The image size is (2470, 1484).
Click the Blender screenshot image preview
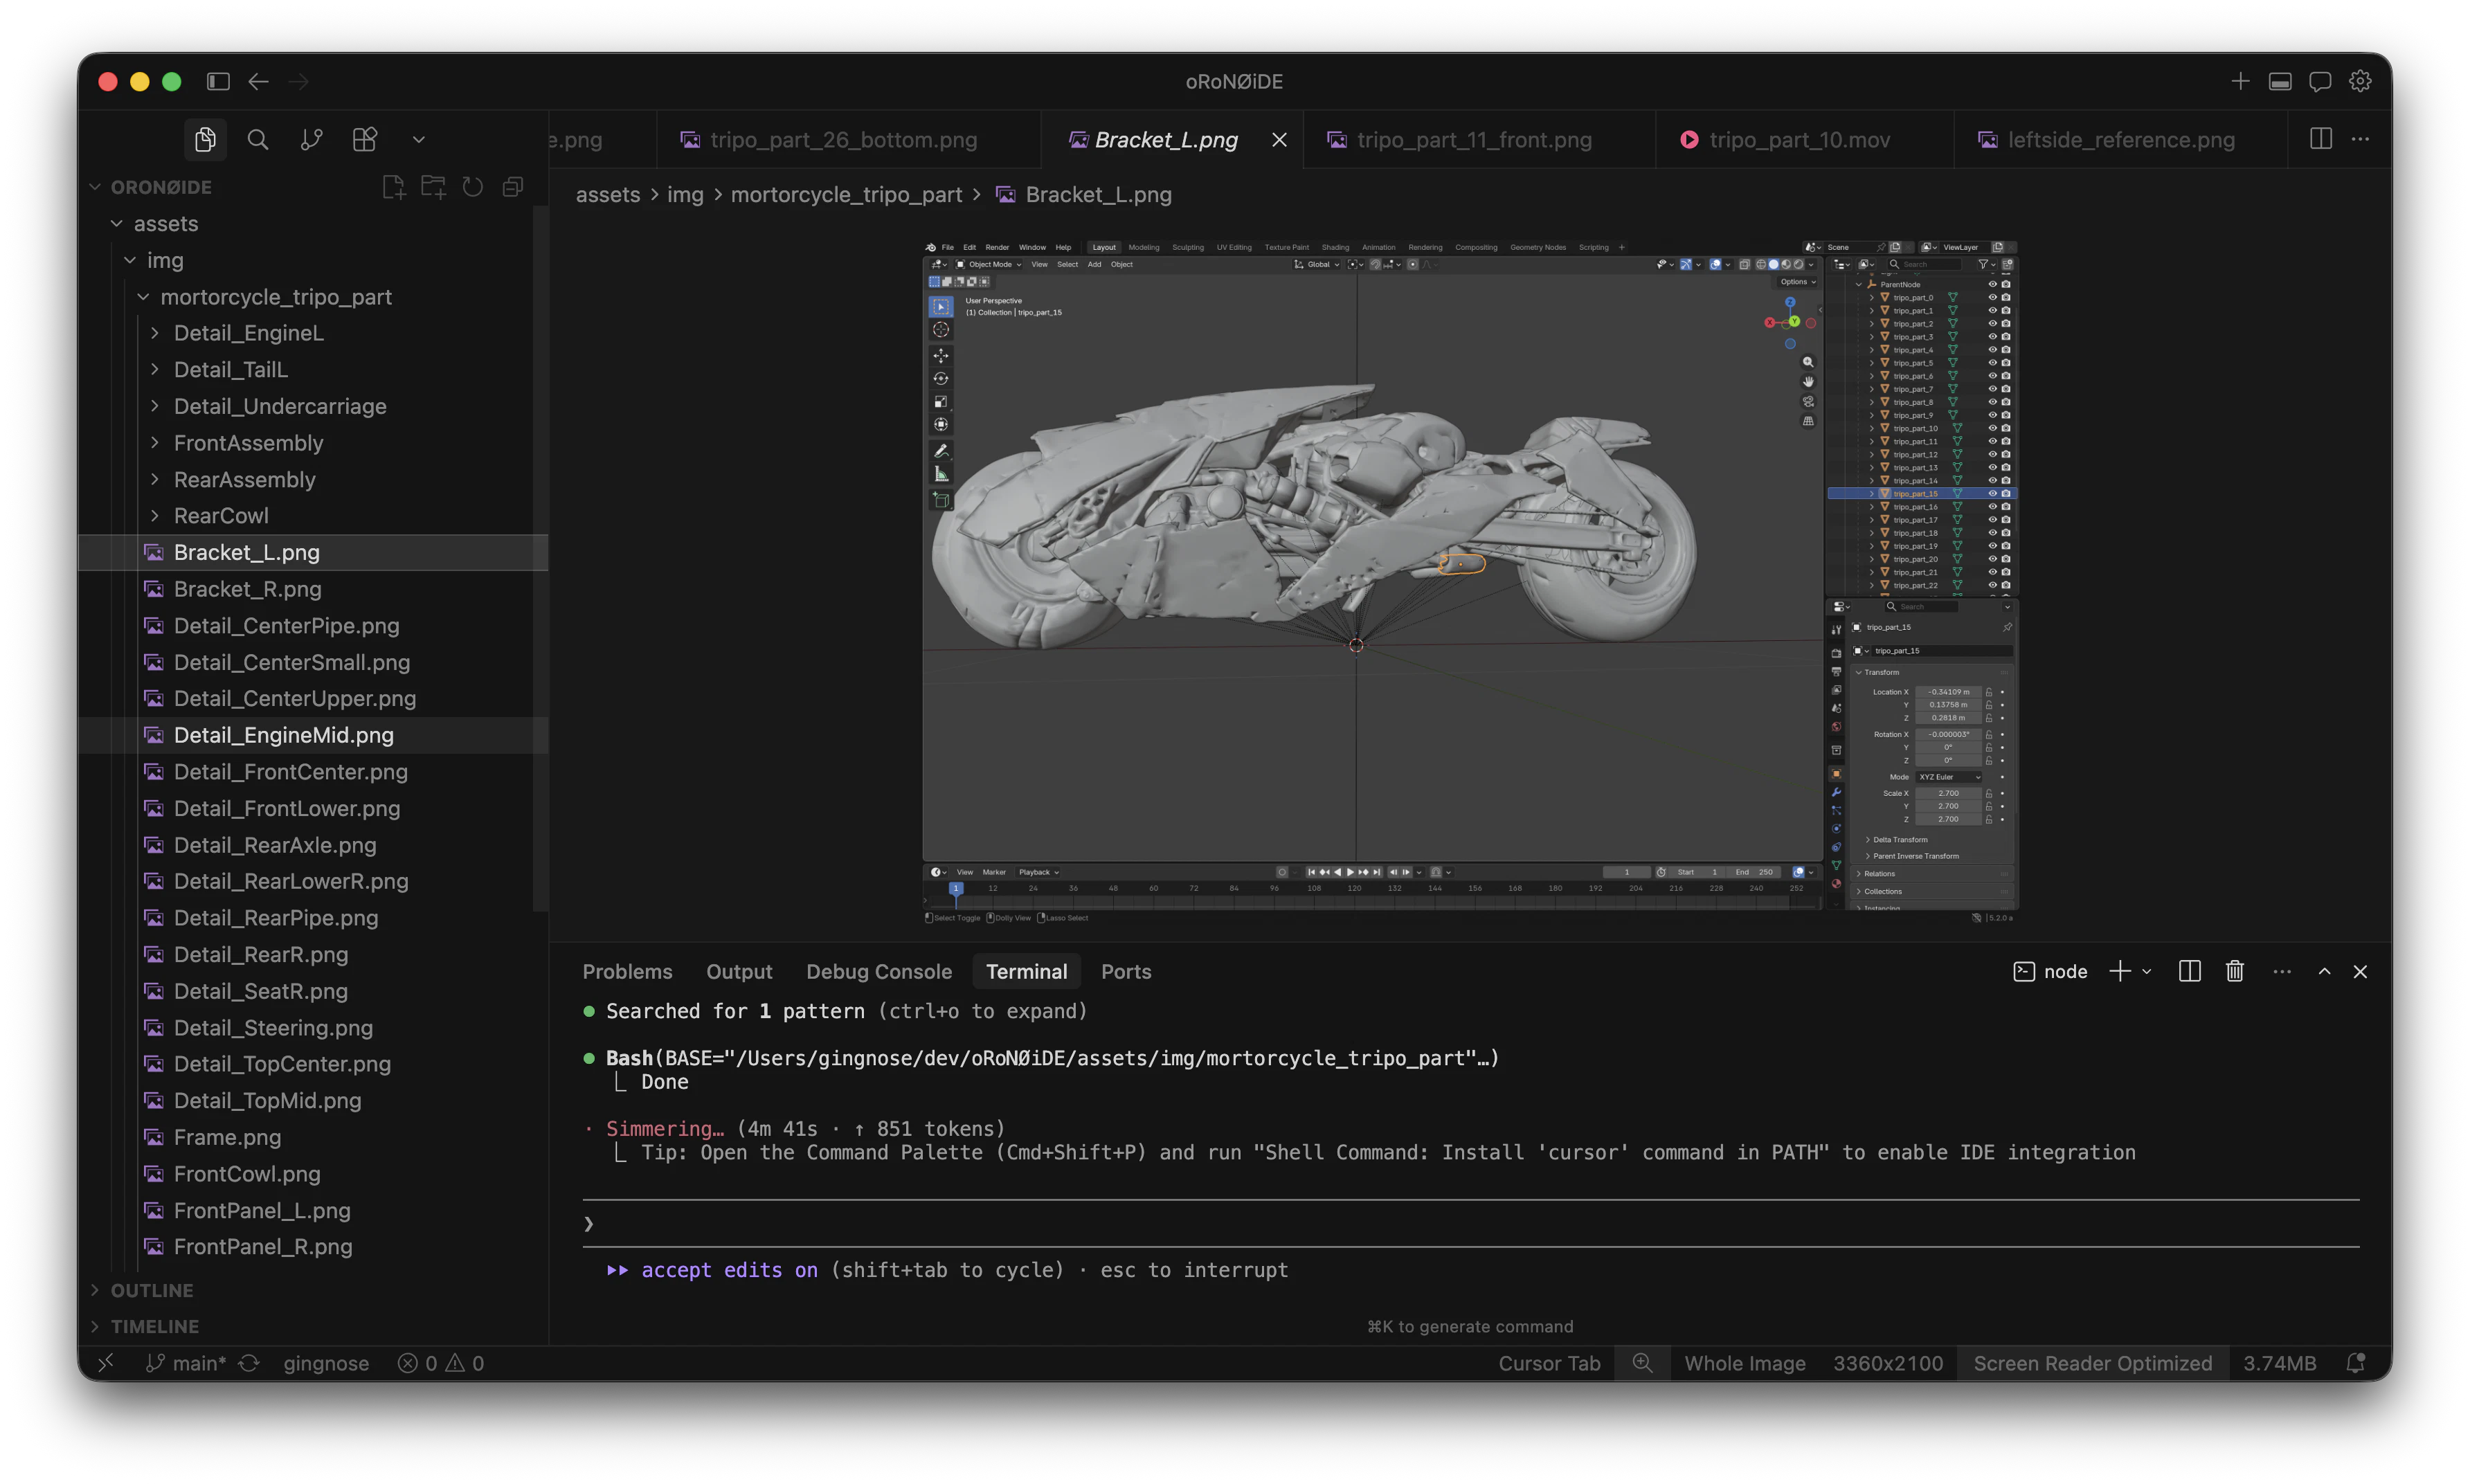click(1470, 582)
